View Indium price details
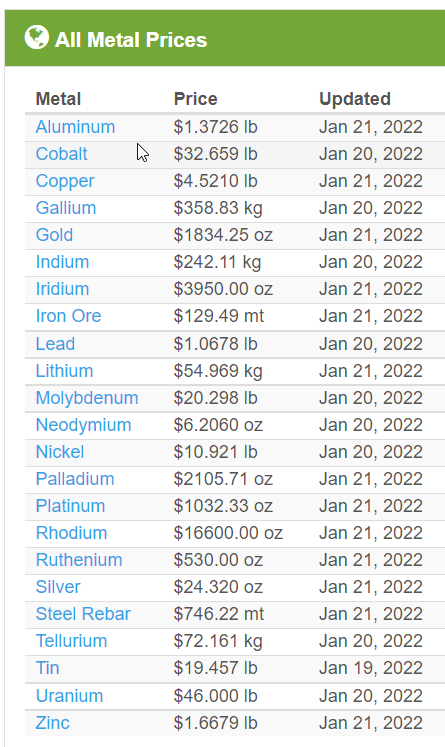445x747 pixels. pos(62,262)
